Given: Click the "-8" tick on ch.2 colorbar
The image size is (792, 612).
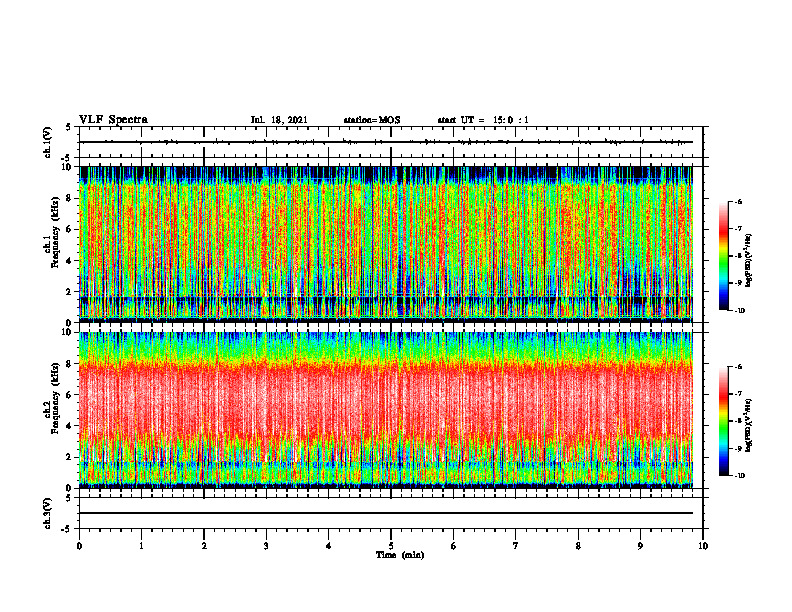Looking at the screenshot, I should coord(738,421).
